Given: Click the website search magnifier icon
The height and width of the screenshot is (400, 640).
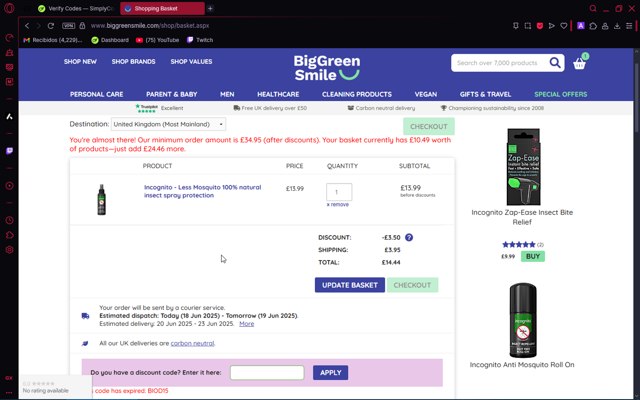Looking at the screenshot, I should (x=555, y=63).
